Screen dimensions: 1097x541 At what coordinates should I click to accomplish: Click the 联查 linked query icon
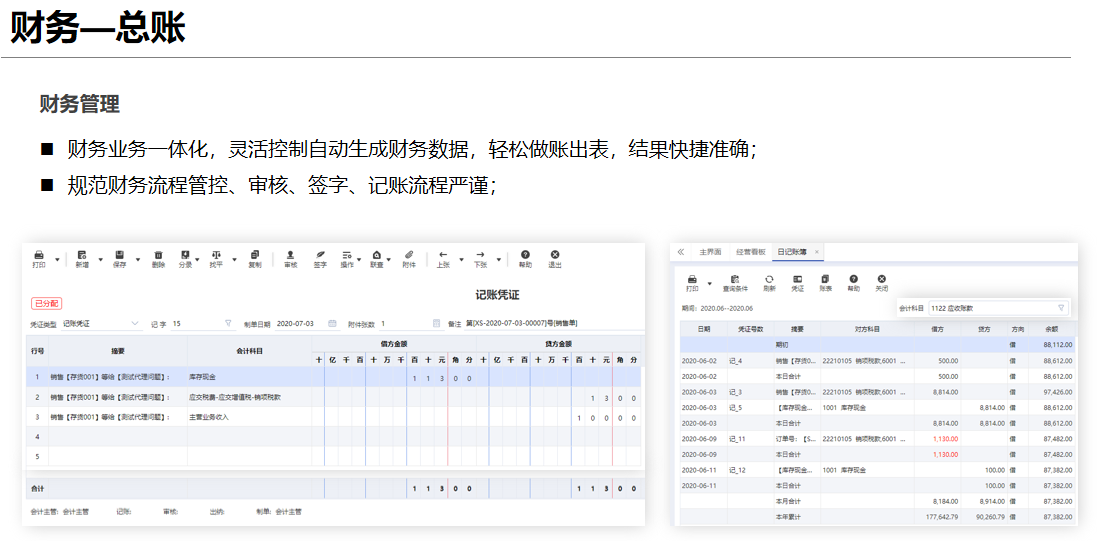click(x=376, y=255)
